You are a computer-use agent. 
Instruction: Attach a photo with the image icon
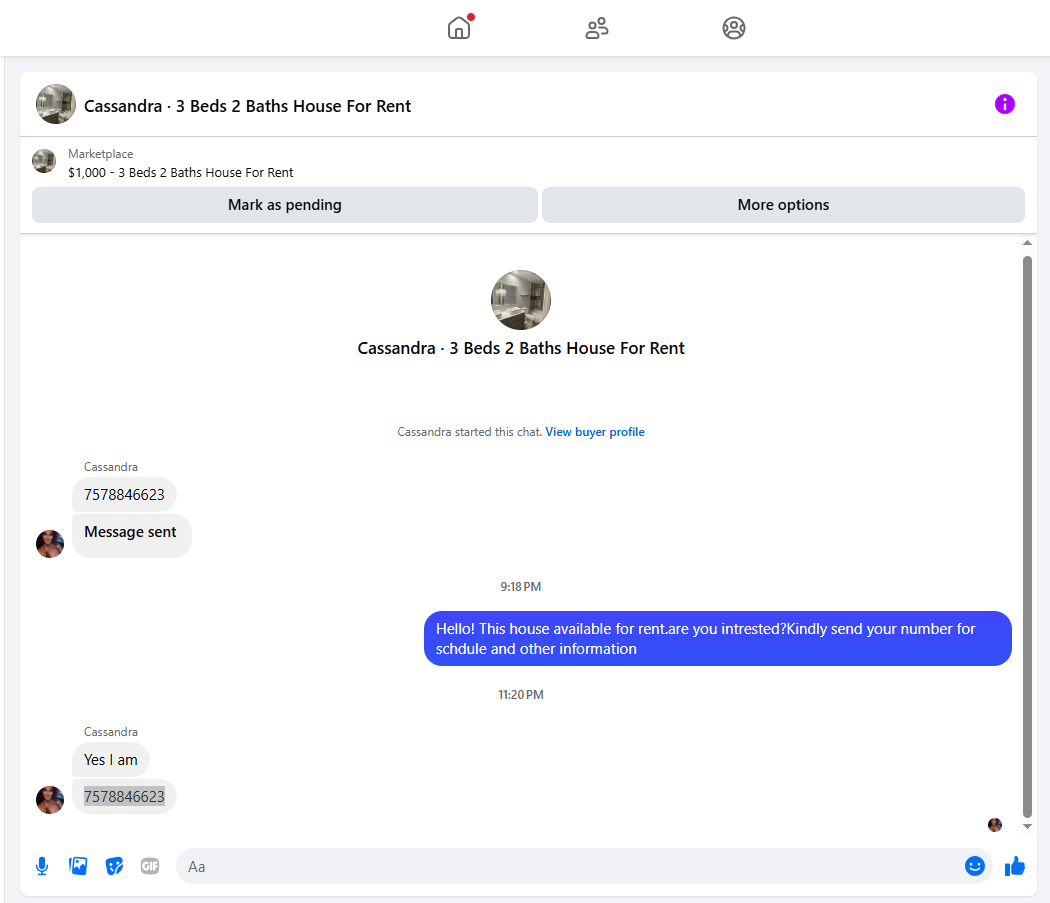[78, 866]
